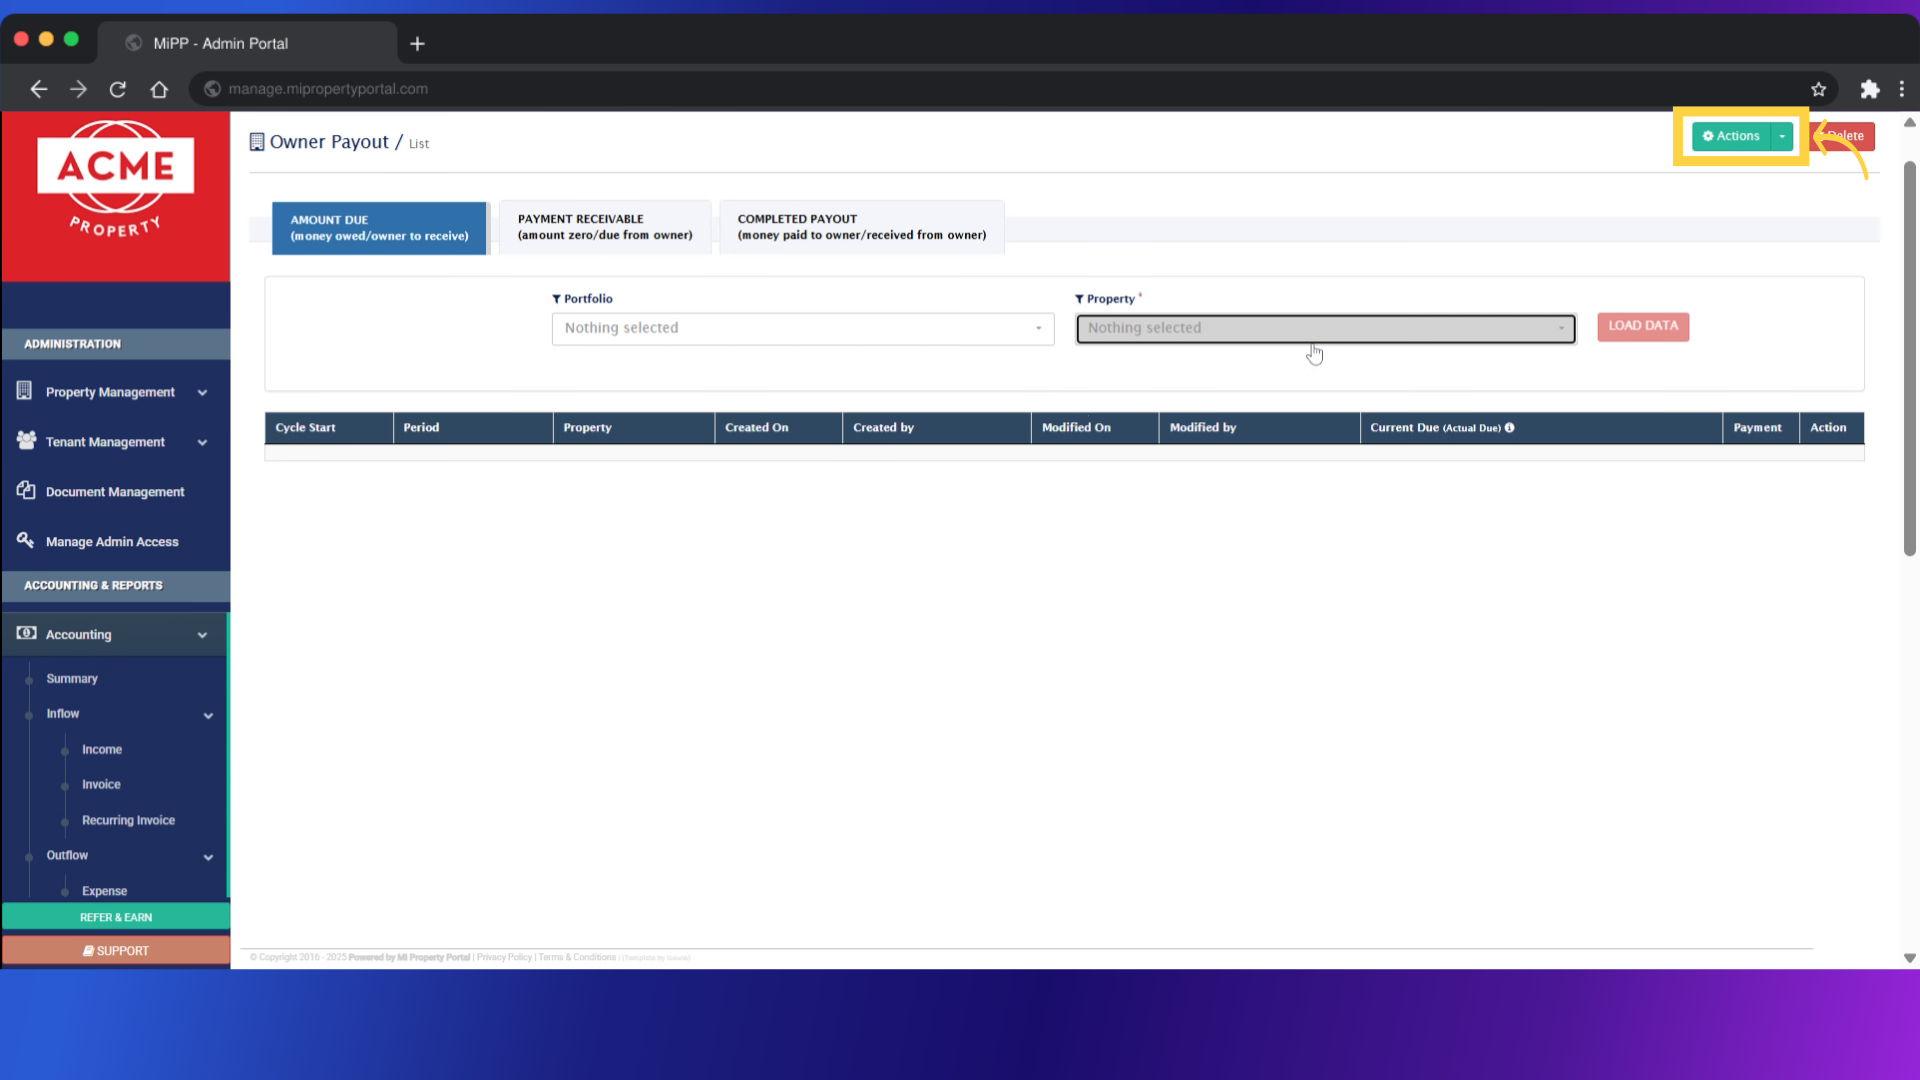Expand the Property Management menu chevron
The width and height of the screenshot is (1920, 1080).
pyautogui.click(x=202, y=393)
